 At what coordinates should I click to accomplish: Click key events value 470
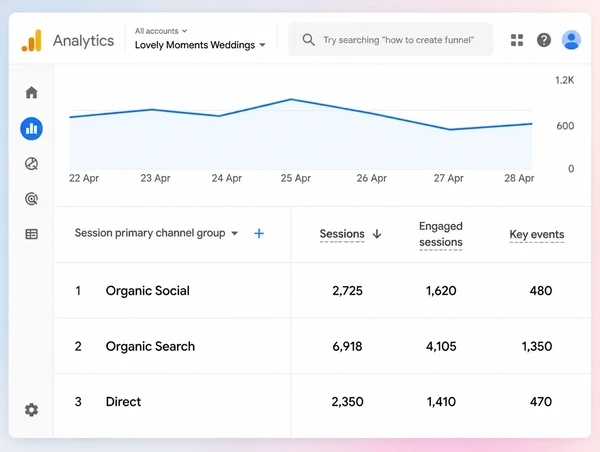(x=541, y=402)
